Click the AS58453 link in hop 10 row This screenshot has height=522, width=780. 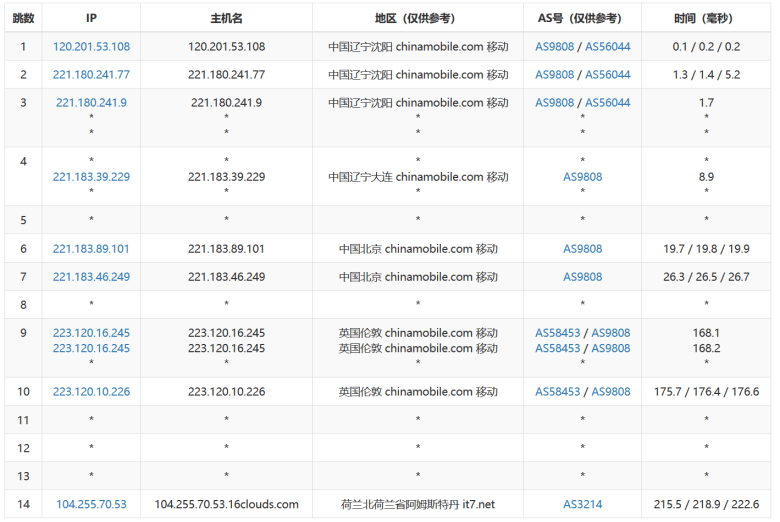tap(557, 391)
